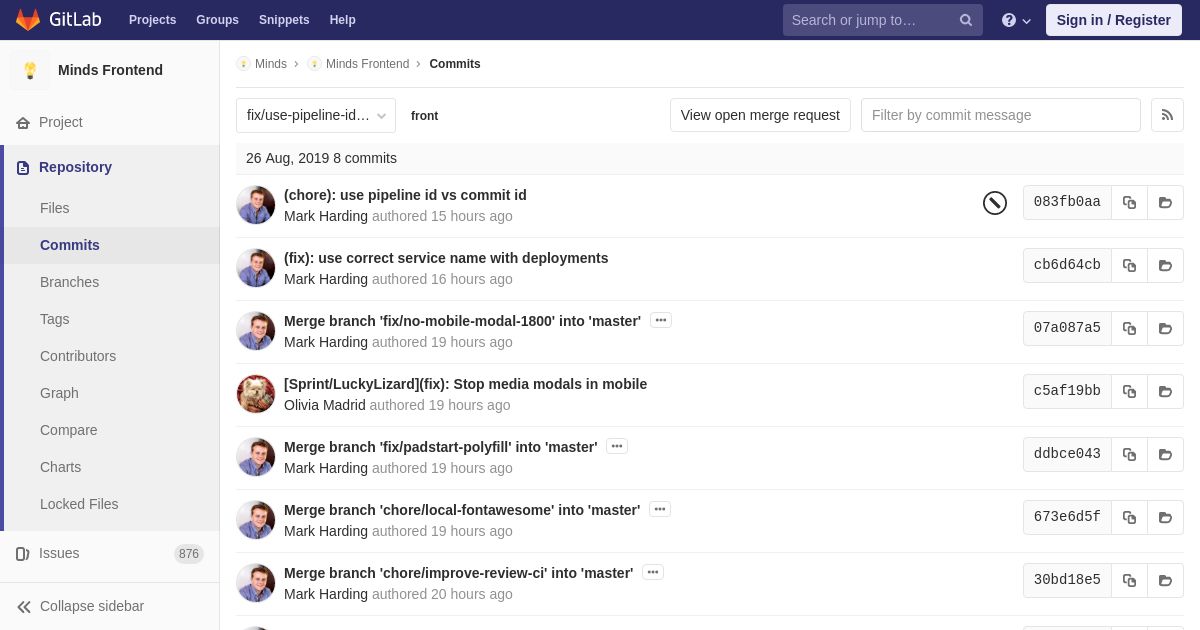Copy commit SHA c5af19bb
The width and height of the screenshot is (1200, 630).
click(x=1129, y=391)
